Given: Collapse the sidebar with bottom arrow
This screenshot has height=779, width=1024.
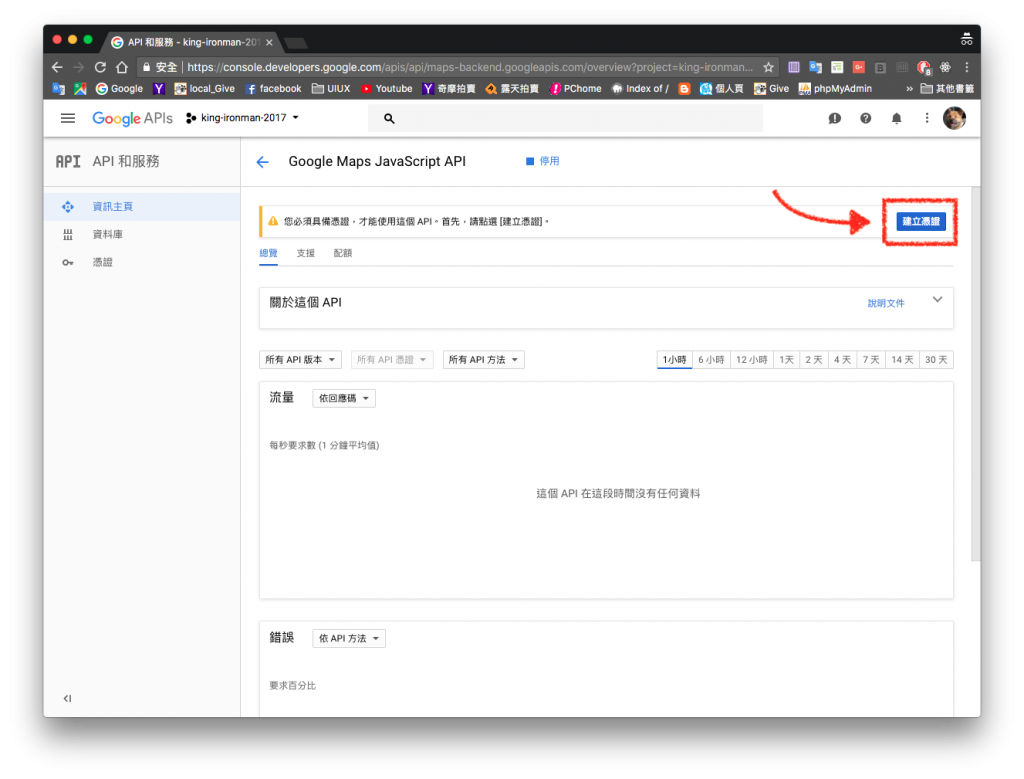Looking at the screenshot, I should click(67, 698).
